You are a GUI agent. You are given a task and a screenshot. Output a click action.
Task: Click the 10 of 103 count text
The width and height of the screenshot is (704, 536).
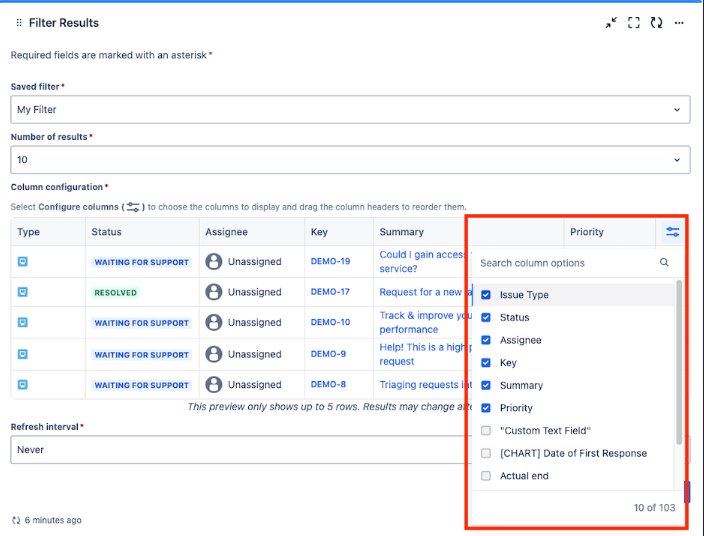[654, 508]
